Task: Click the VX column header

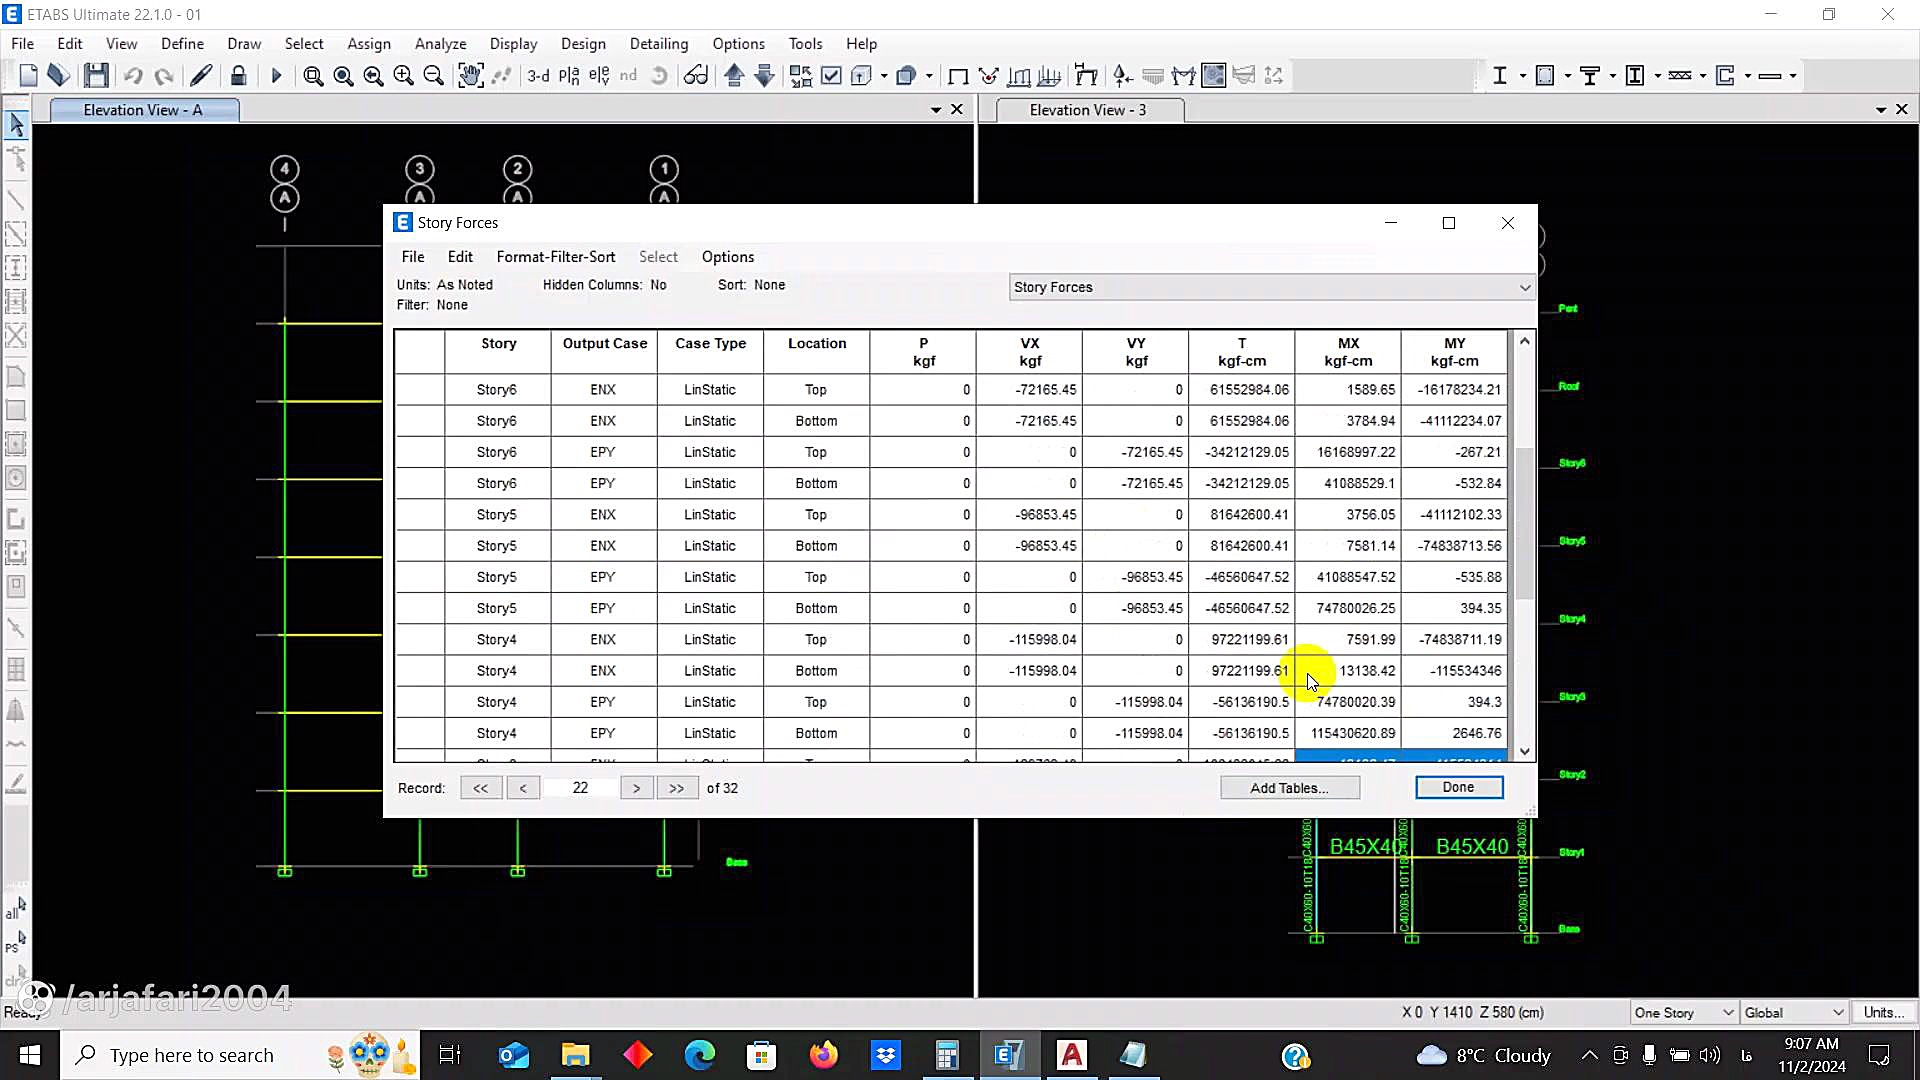Action: (x=1029, y=352)
